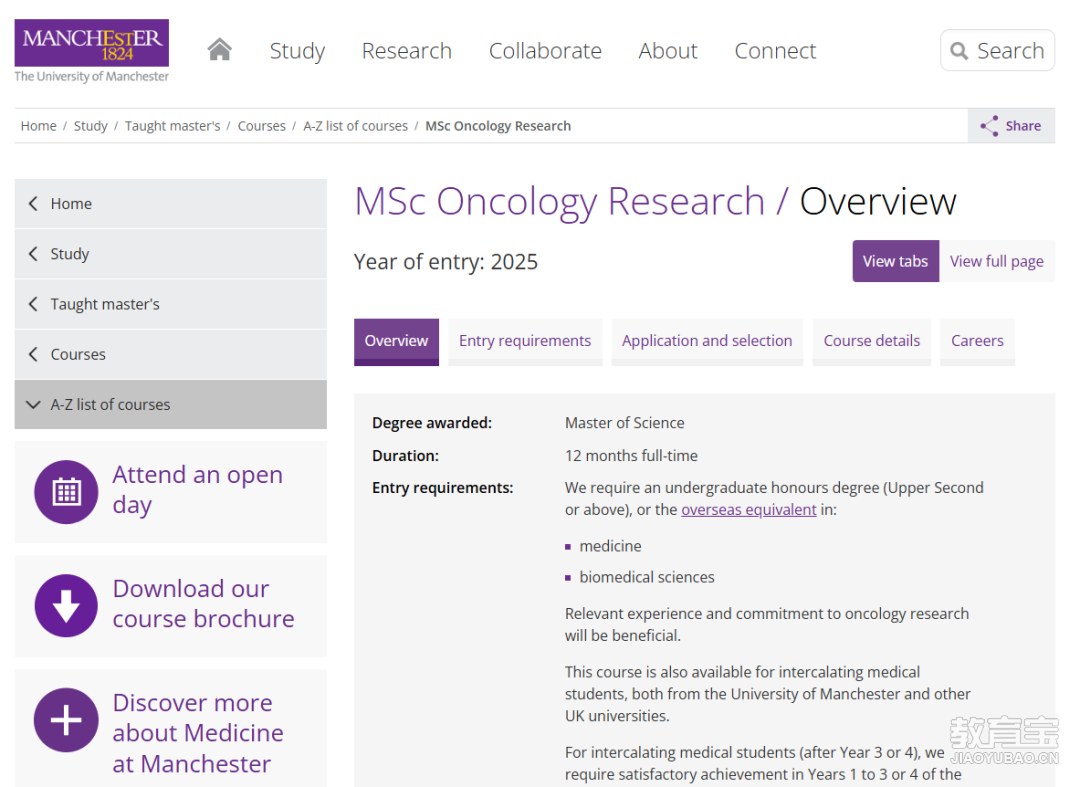Open the overseas equivalent link

749,510
